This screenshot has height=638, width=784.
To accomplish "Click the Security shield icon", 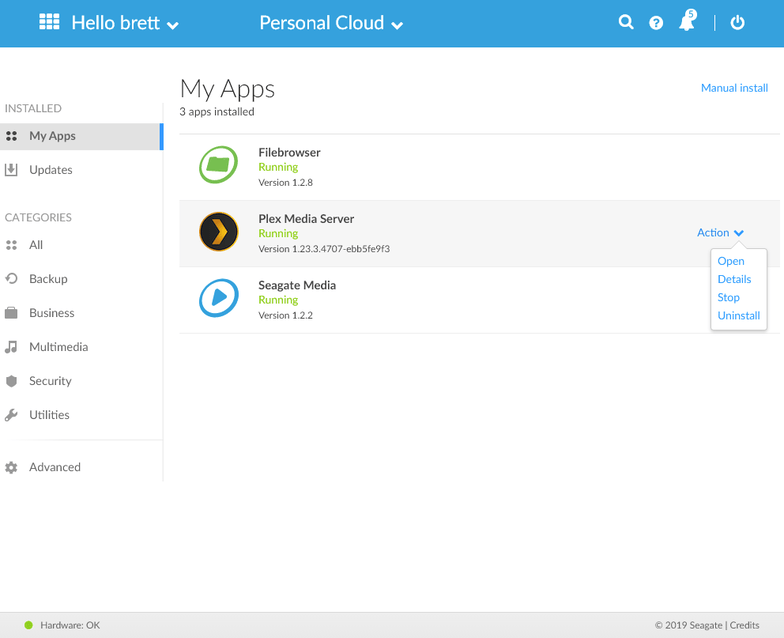I will pos(11,381).
